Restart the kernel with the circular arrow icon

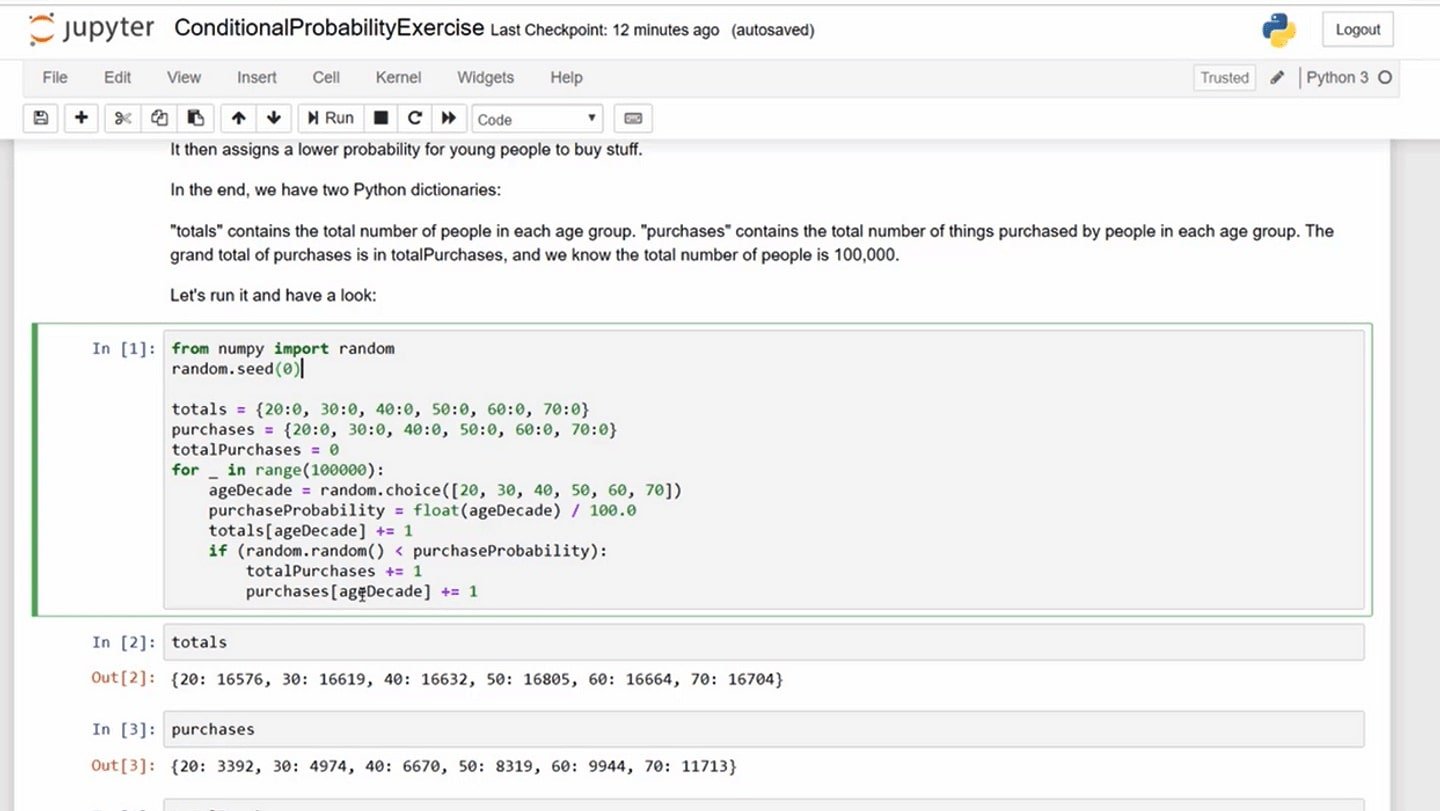pyautogui.click(x=415, y=118)
